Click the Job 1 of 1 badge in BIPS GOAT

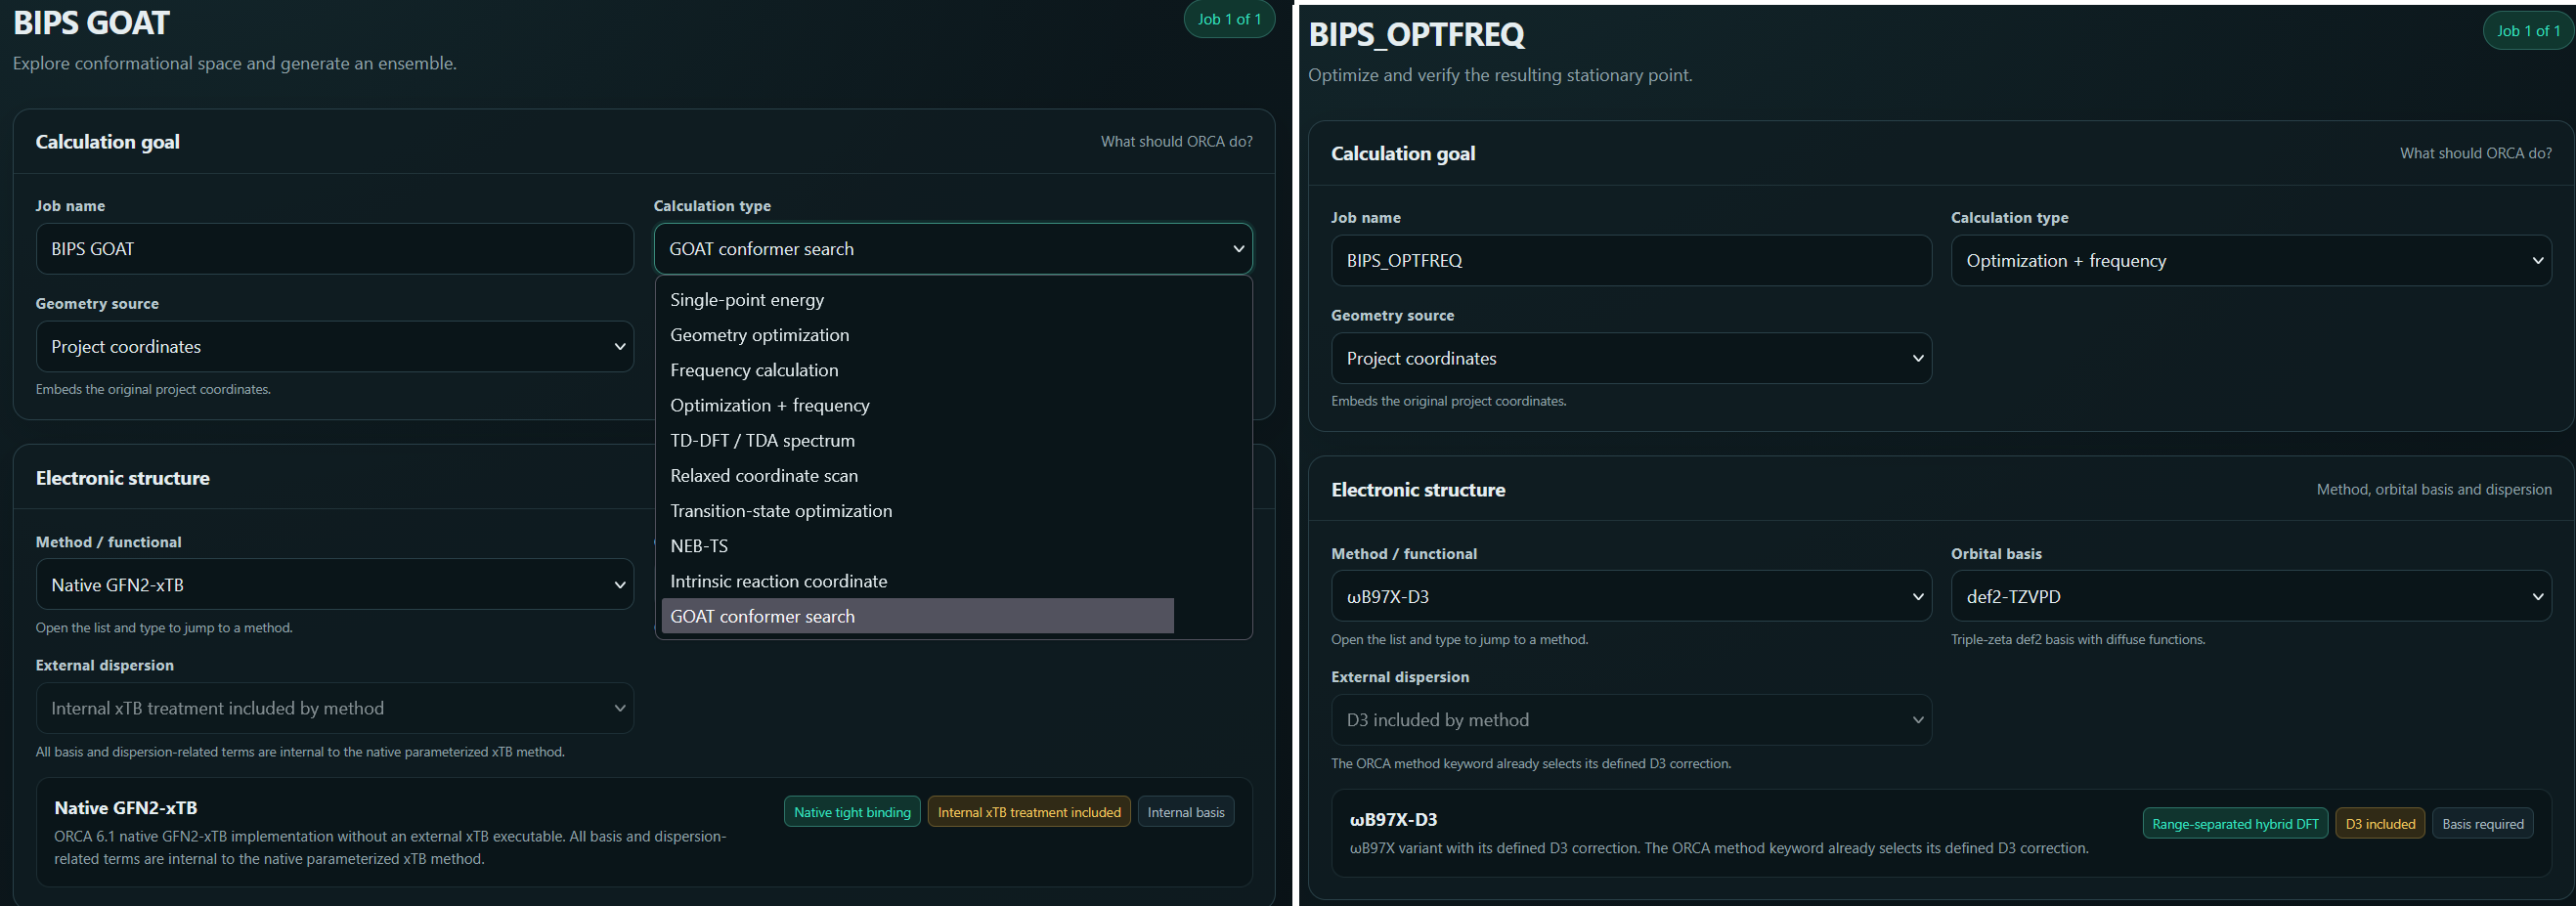point(1229,19)
